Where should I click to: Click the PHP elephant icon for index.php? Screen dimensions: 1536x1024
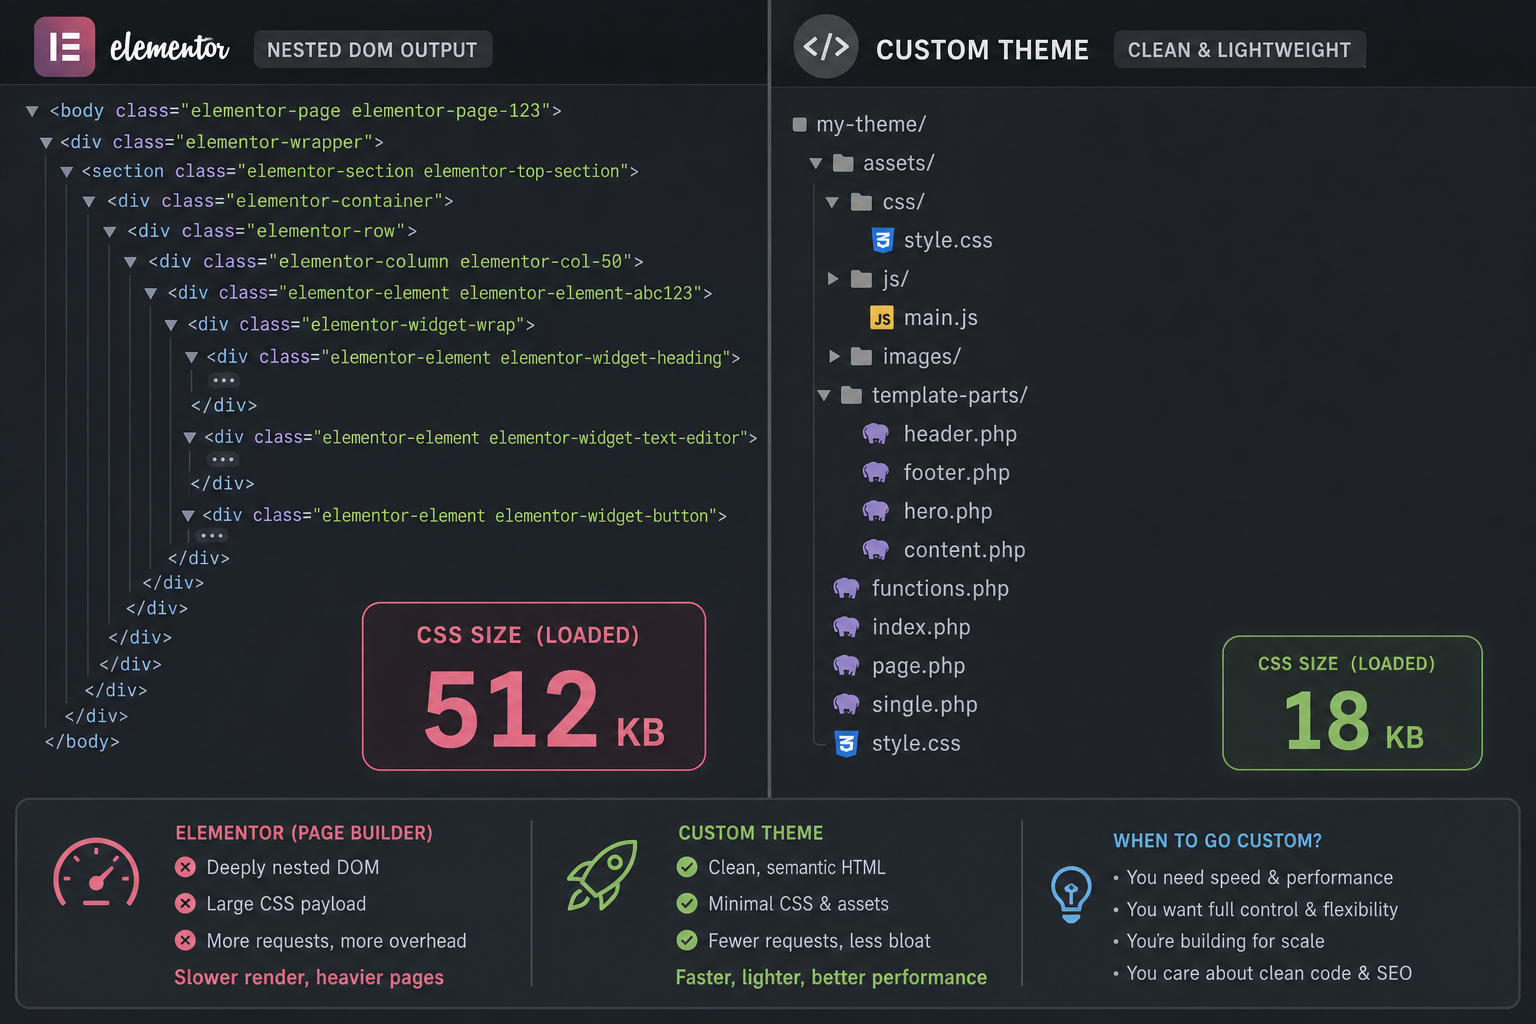(x=846, y=627)
